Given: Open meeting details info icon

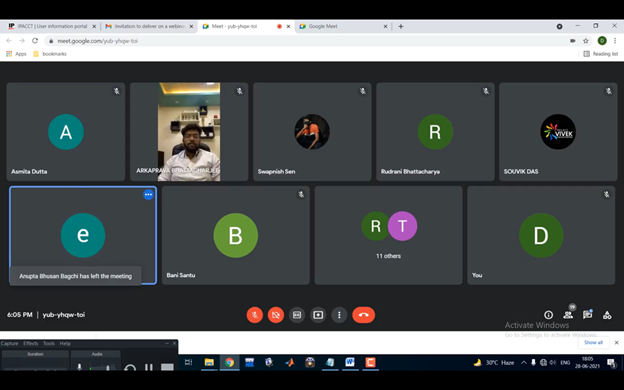Looking at the screenshot, I should (x=548, y=315).
